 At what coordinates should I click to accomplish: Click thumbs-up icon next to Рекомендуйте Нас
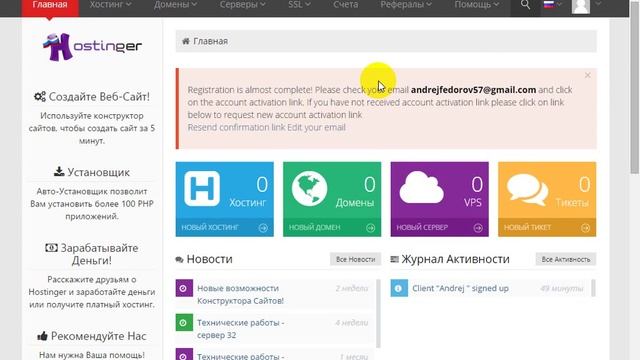(42, 336)
